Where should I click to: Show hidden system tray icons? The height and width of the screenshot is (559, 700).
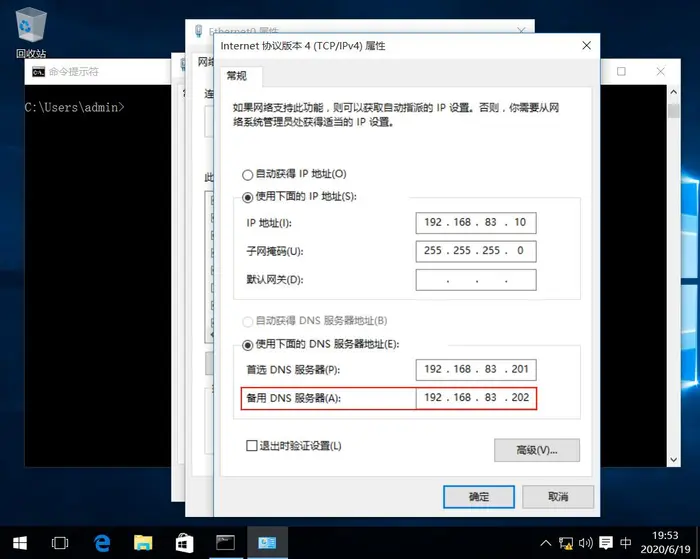[x=546, y=543]
